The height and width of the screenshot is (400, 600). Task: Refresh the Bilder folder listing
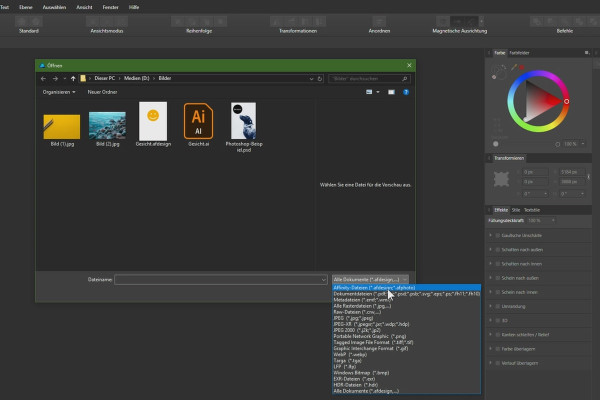coord(320,78)
